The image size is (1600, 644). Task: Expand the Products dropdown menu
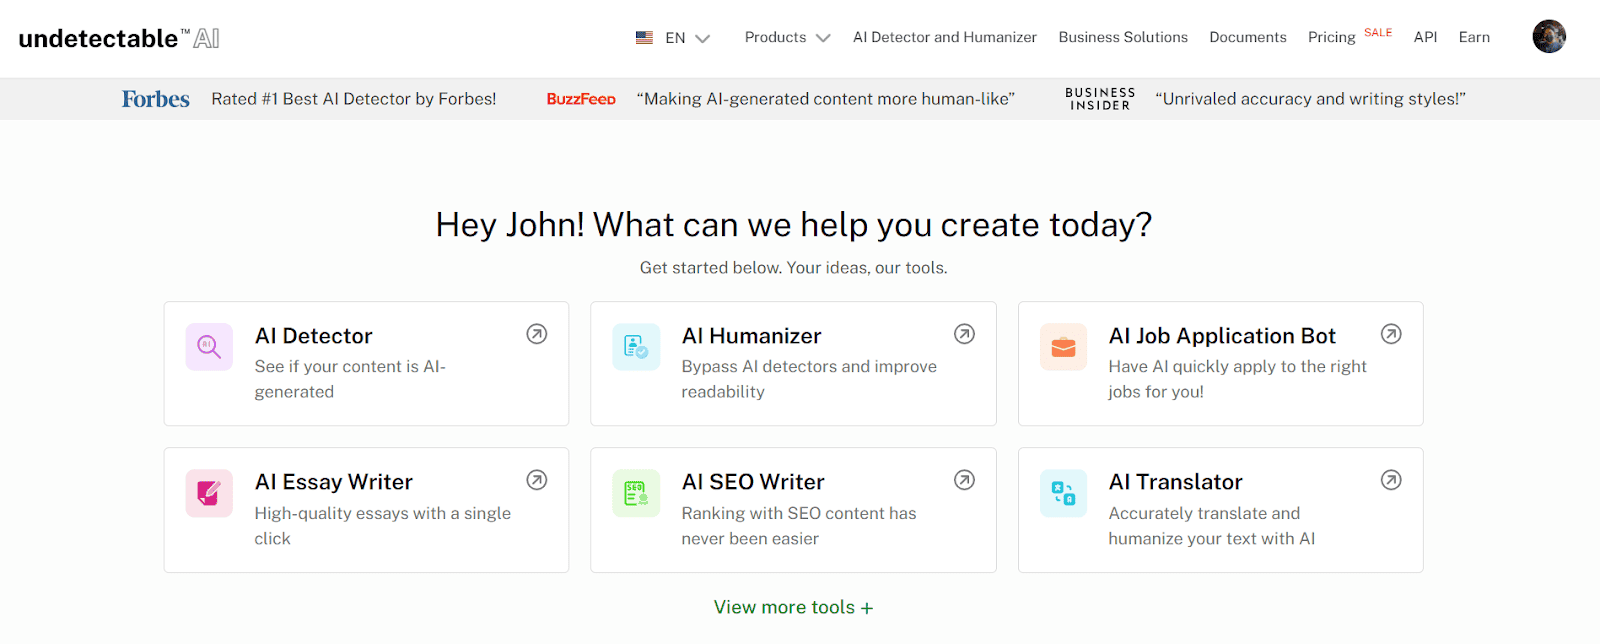point(787,37)
